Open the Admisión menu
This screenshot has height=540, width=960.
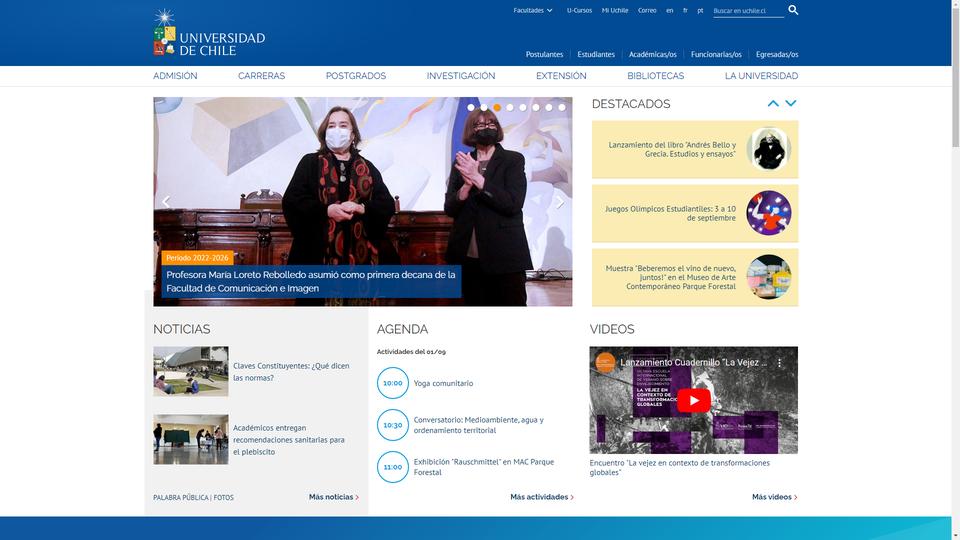(175, 76)
